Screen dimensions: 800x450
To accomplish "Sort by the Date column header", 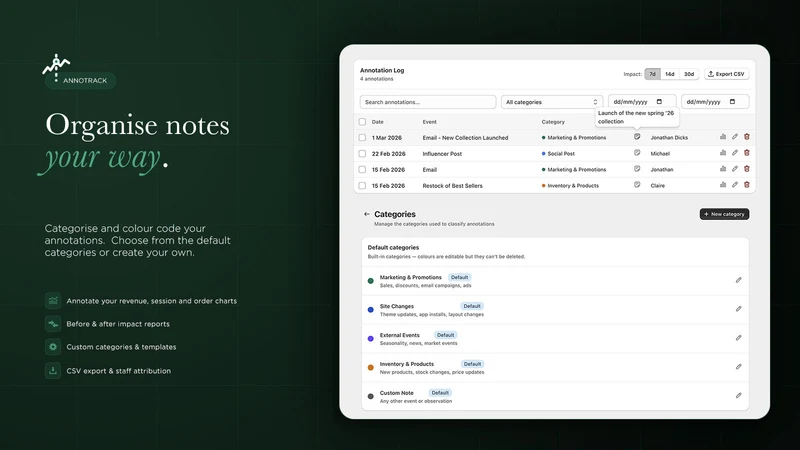I will click(x=378, y=122).
